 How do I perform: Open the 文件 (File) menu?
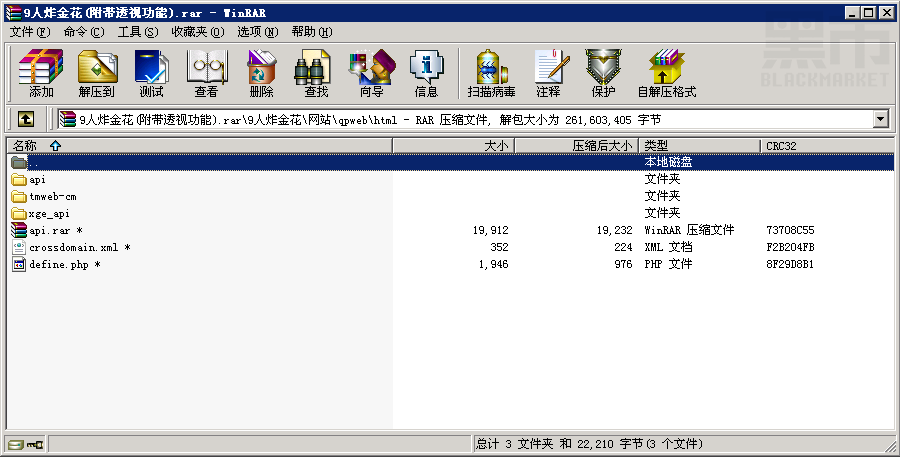click(29, 32)
